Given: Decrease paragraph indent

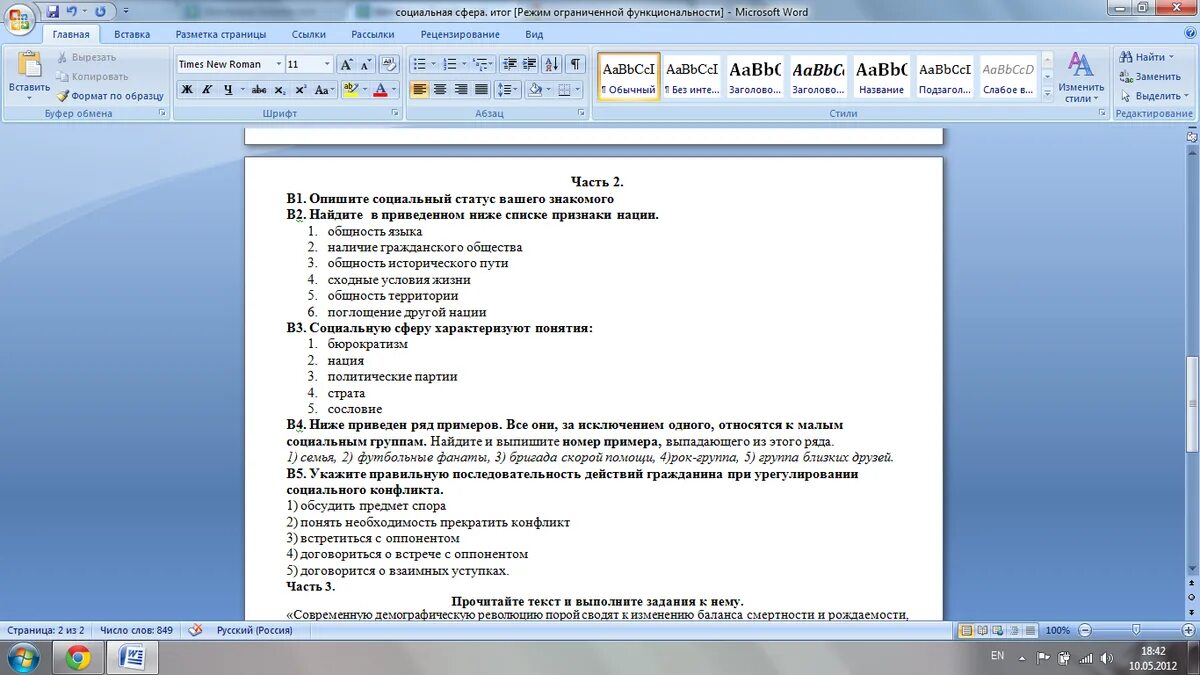Looking at the screenshot, I should tap(510, 64).
